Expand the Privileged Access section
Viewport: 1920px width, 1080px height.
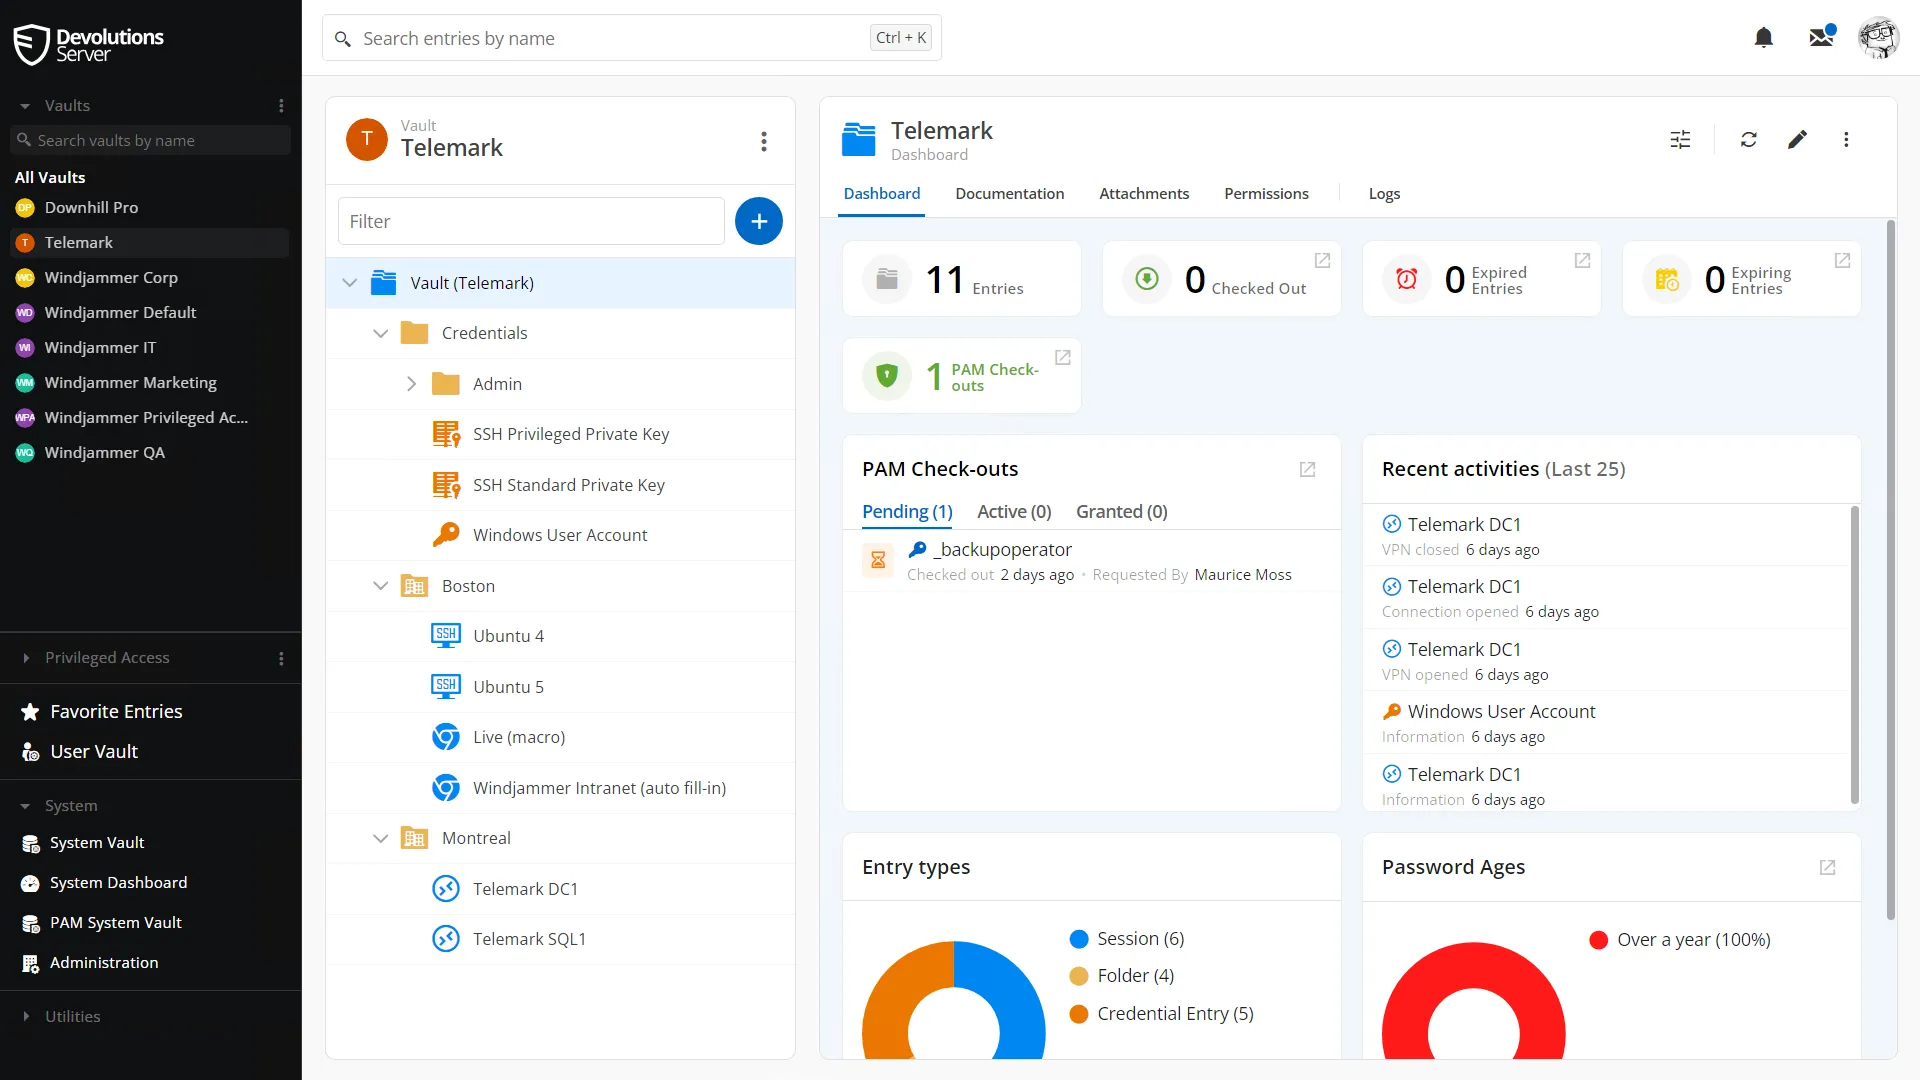[x=26, y=658]
